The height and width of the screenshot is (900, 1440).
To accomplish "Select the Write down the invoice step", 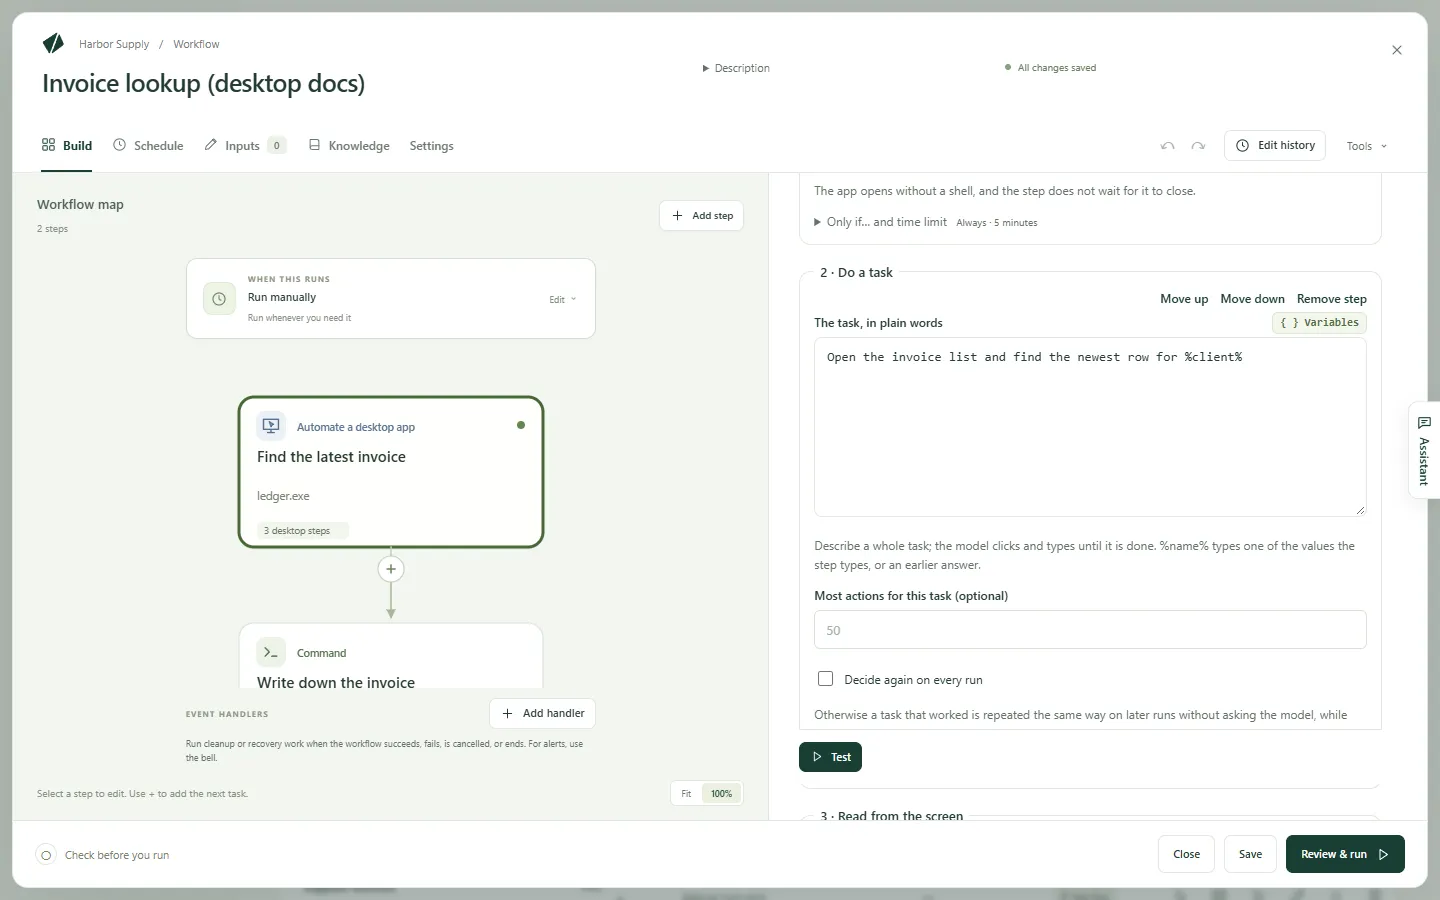I will click(391, 657).
